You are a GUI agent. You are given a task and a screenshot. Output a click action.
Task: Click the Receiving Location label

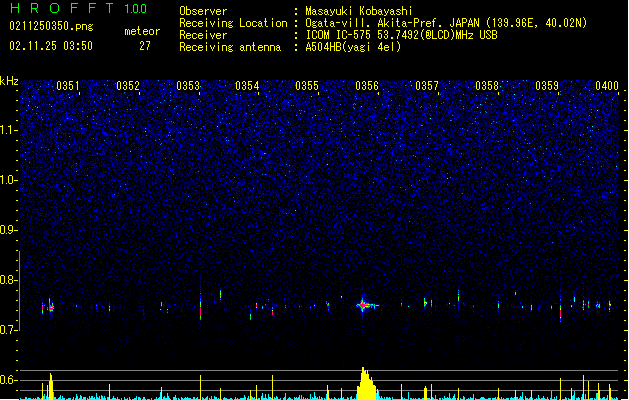tap(233, 23)
